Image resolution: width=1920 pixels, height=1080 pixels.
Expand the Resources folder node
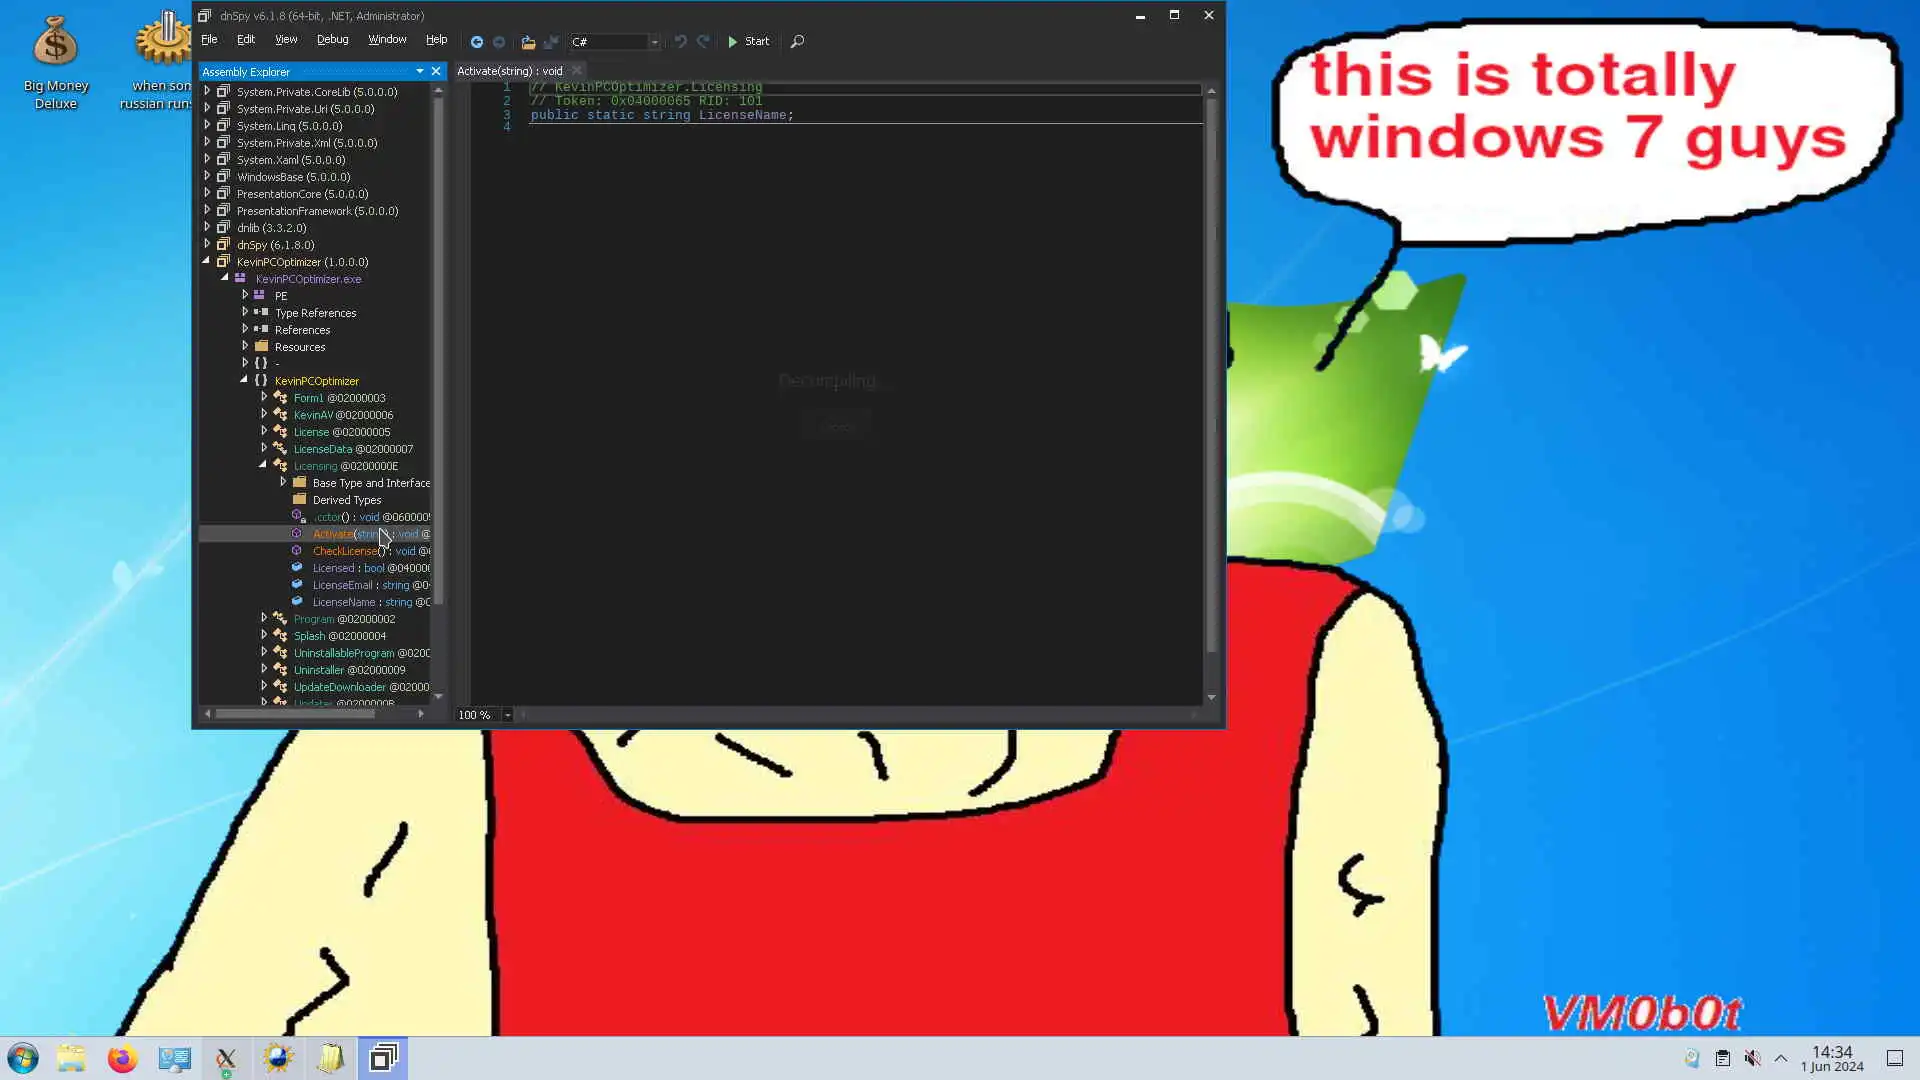pyautogui.click(x=245, y=346)
